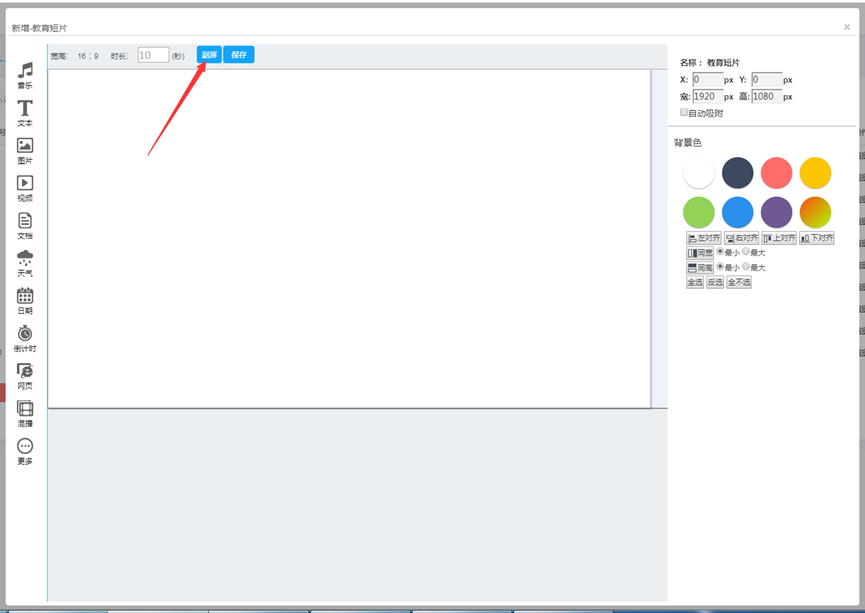
Task: Add a video using the 视频 icon
Action: point(25,185)
